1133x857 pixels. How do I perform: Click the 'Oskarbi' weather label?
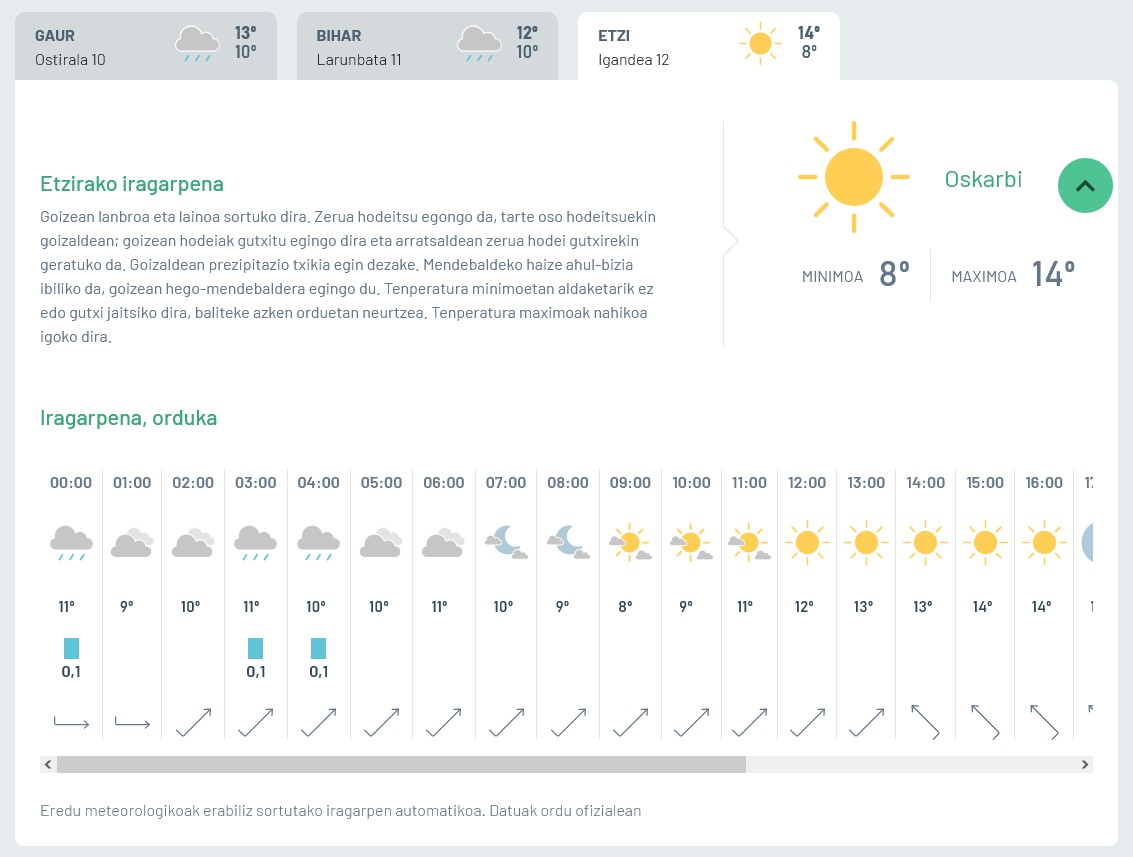tap(983, 179)
